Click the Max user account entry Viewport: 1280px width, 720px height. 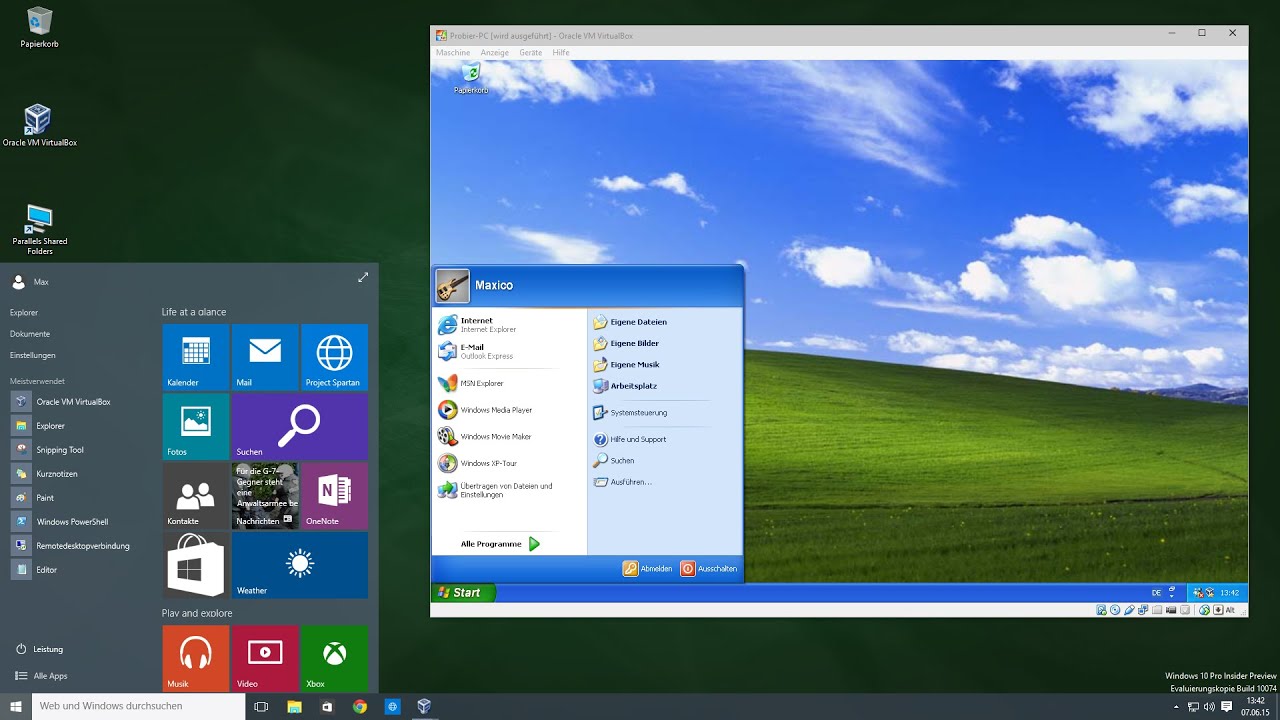click(x=30, y=282)
